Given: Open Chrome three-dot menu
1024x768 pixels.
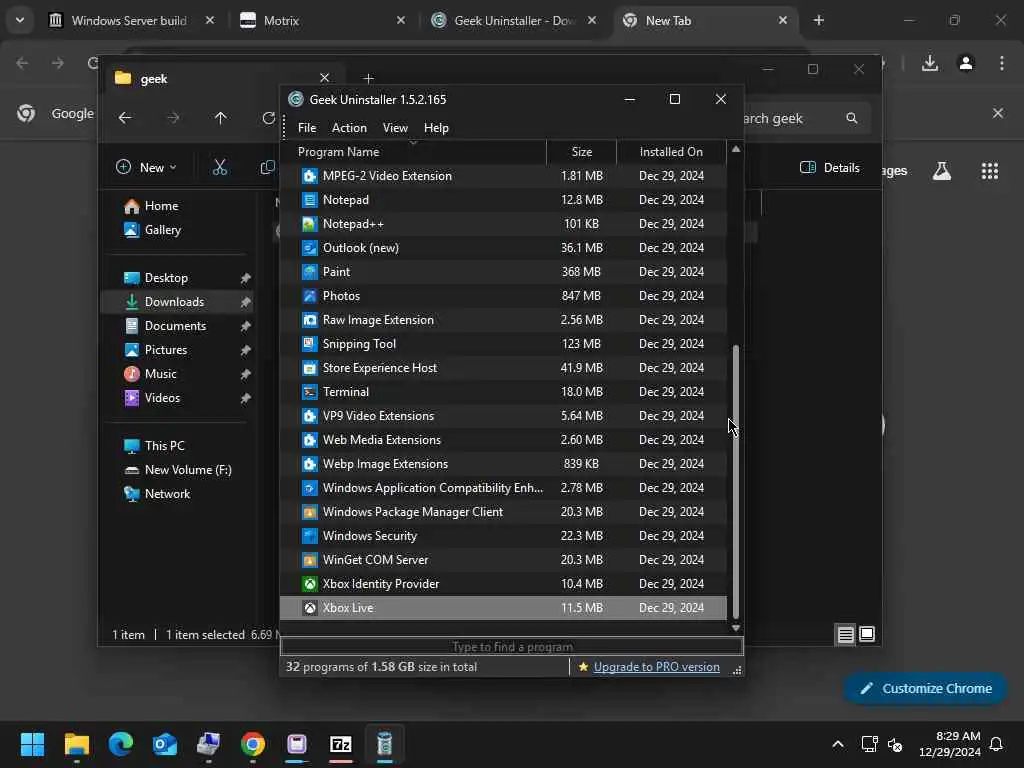Looking at the screenshot, I should click(1002, 63).
